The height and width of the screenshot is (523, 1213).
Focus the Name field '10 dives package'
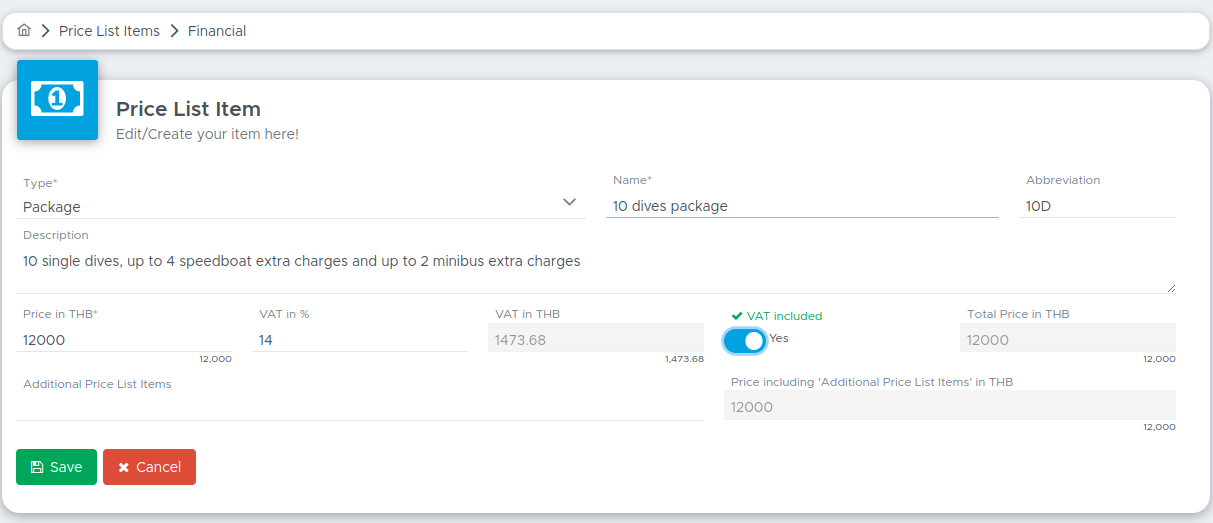802,206
